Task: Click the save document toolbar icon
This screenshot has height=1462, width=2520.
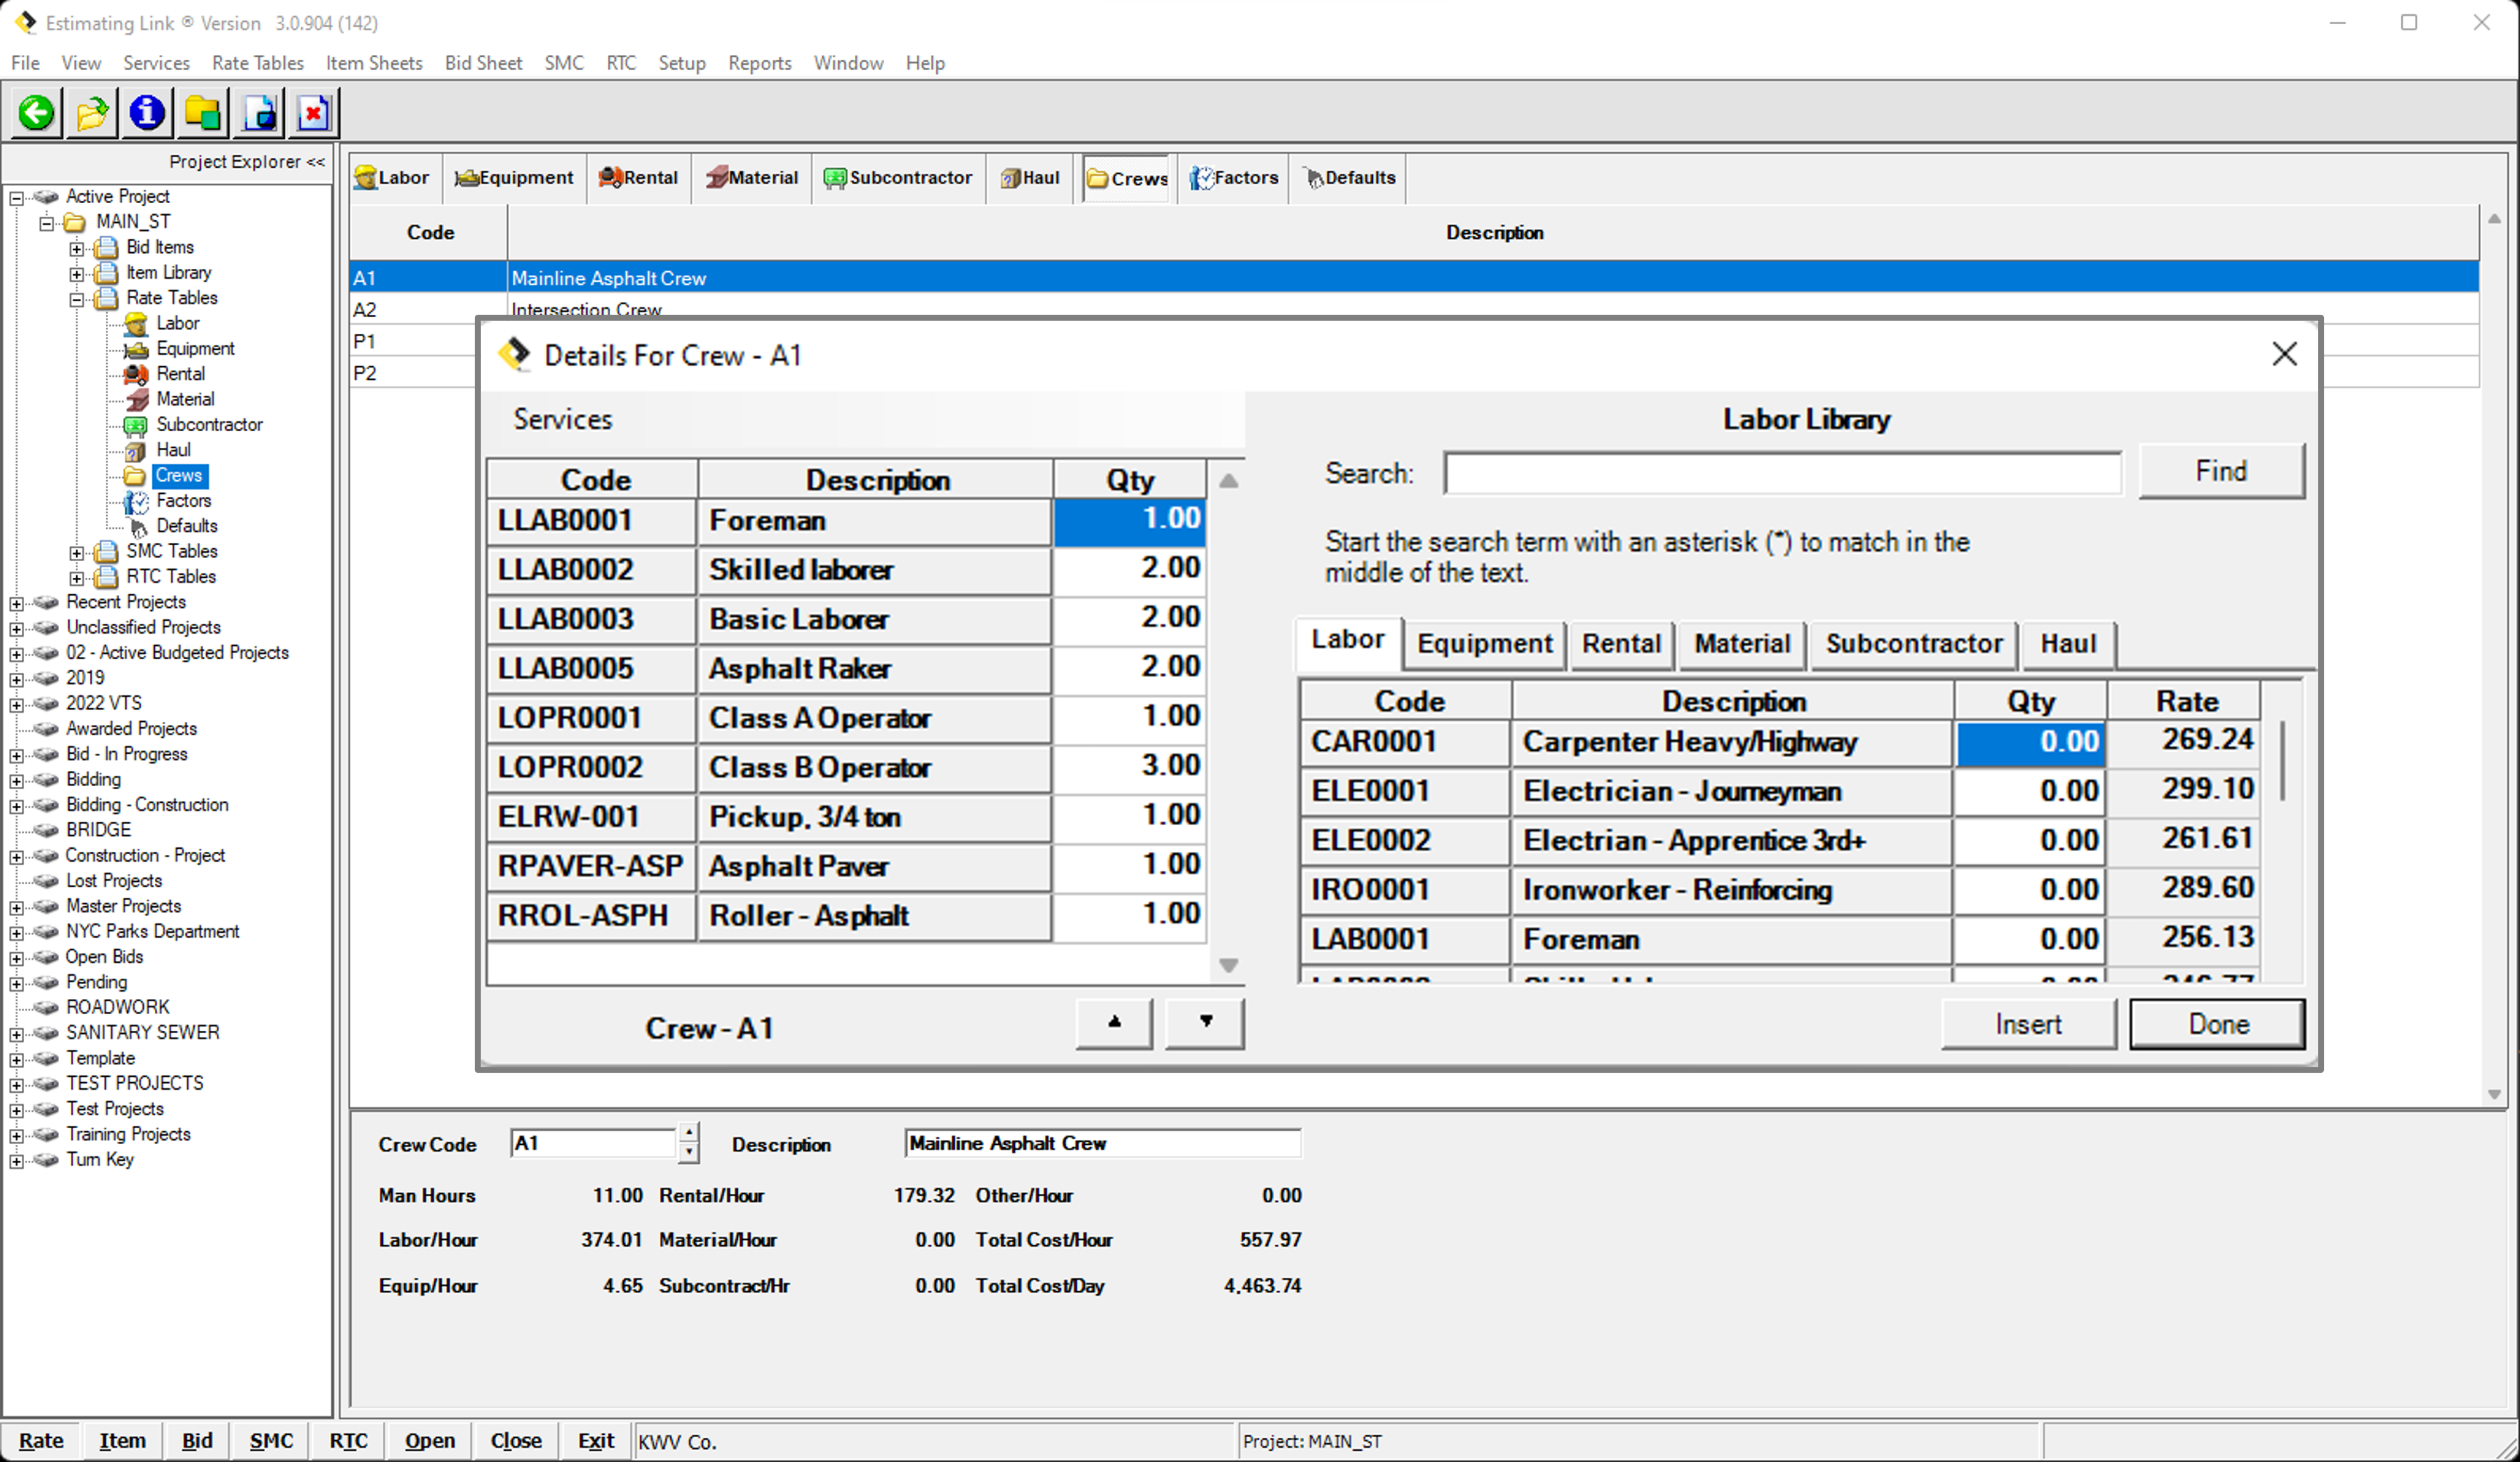Action: [x=259, y=112]
